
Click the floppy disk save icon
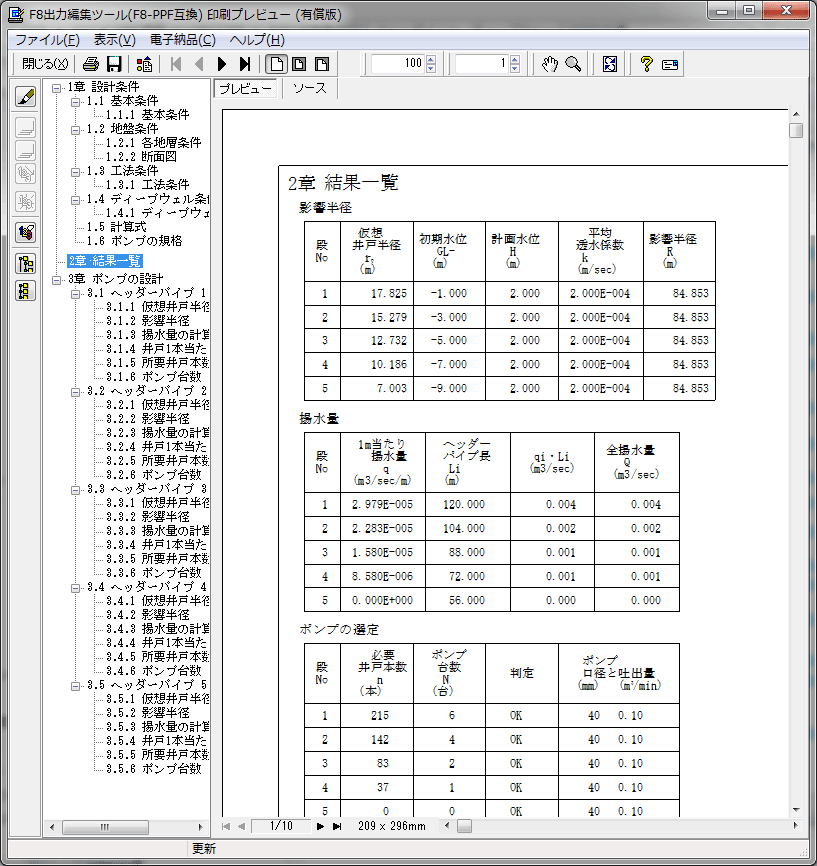[114, 64]
